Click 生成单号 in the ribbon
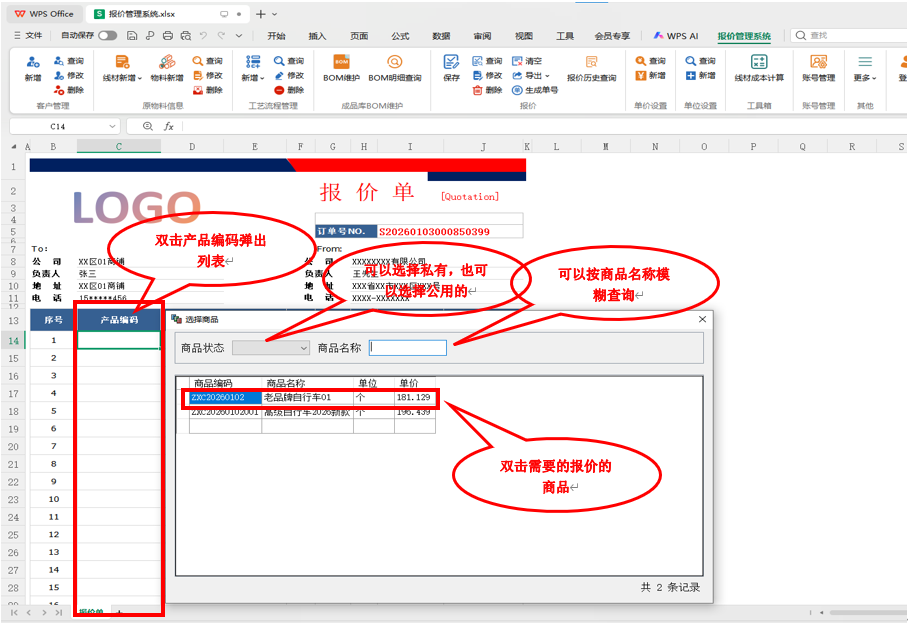908x623 pixels. [x=535, y=90]
